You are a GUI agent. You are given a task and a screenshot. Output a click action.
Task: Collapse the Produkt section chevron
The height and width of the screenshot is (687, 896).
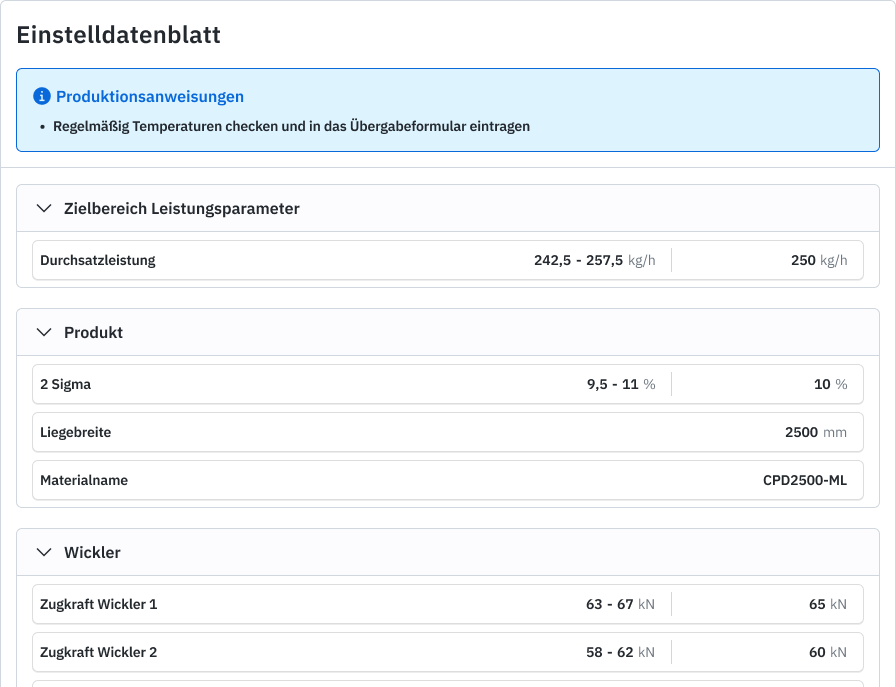(43, 333)
